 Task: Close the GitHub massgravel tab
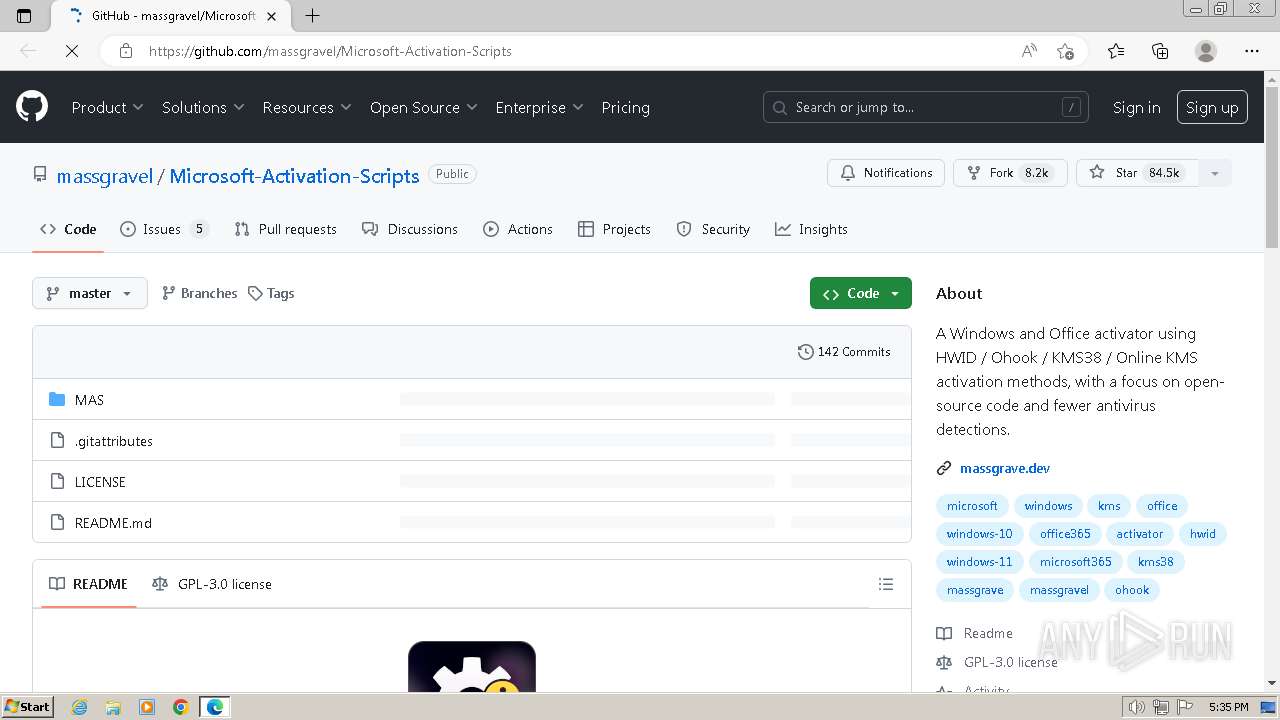pyautogui.click(x=271, y=16)
